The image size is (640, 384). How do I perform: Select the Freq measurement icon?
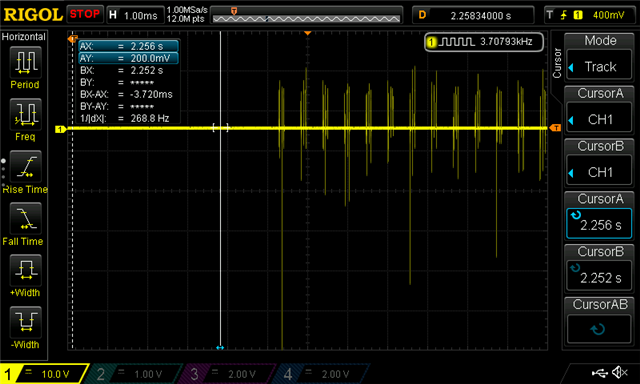tap(25, 114)
